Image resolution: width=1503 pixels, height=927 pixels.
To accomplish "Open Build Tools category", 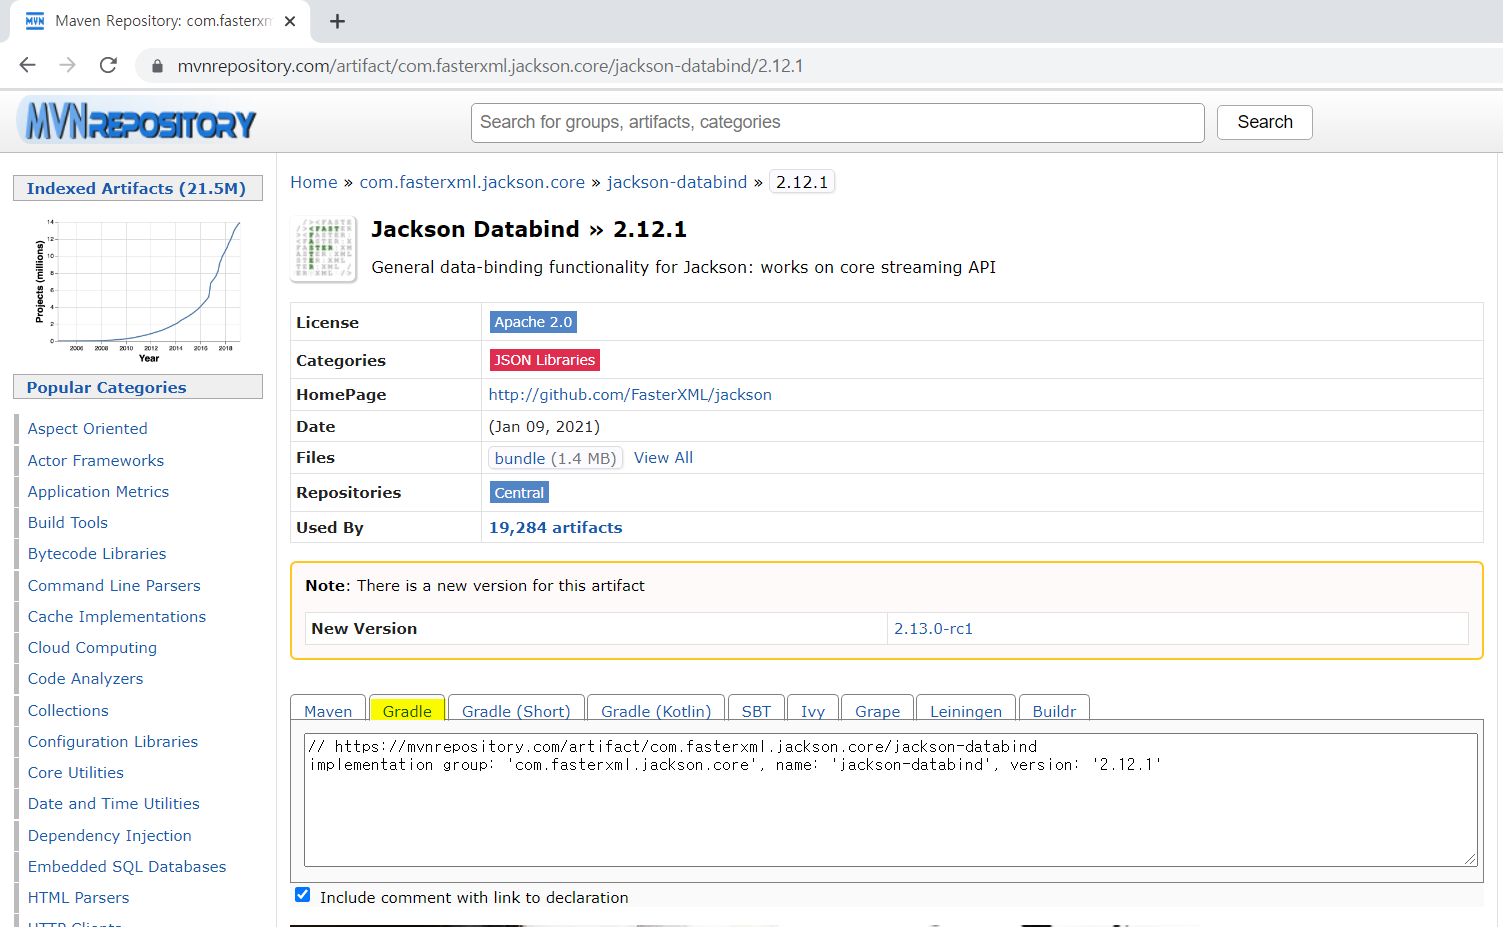I will (68, 522).
